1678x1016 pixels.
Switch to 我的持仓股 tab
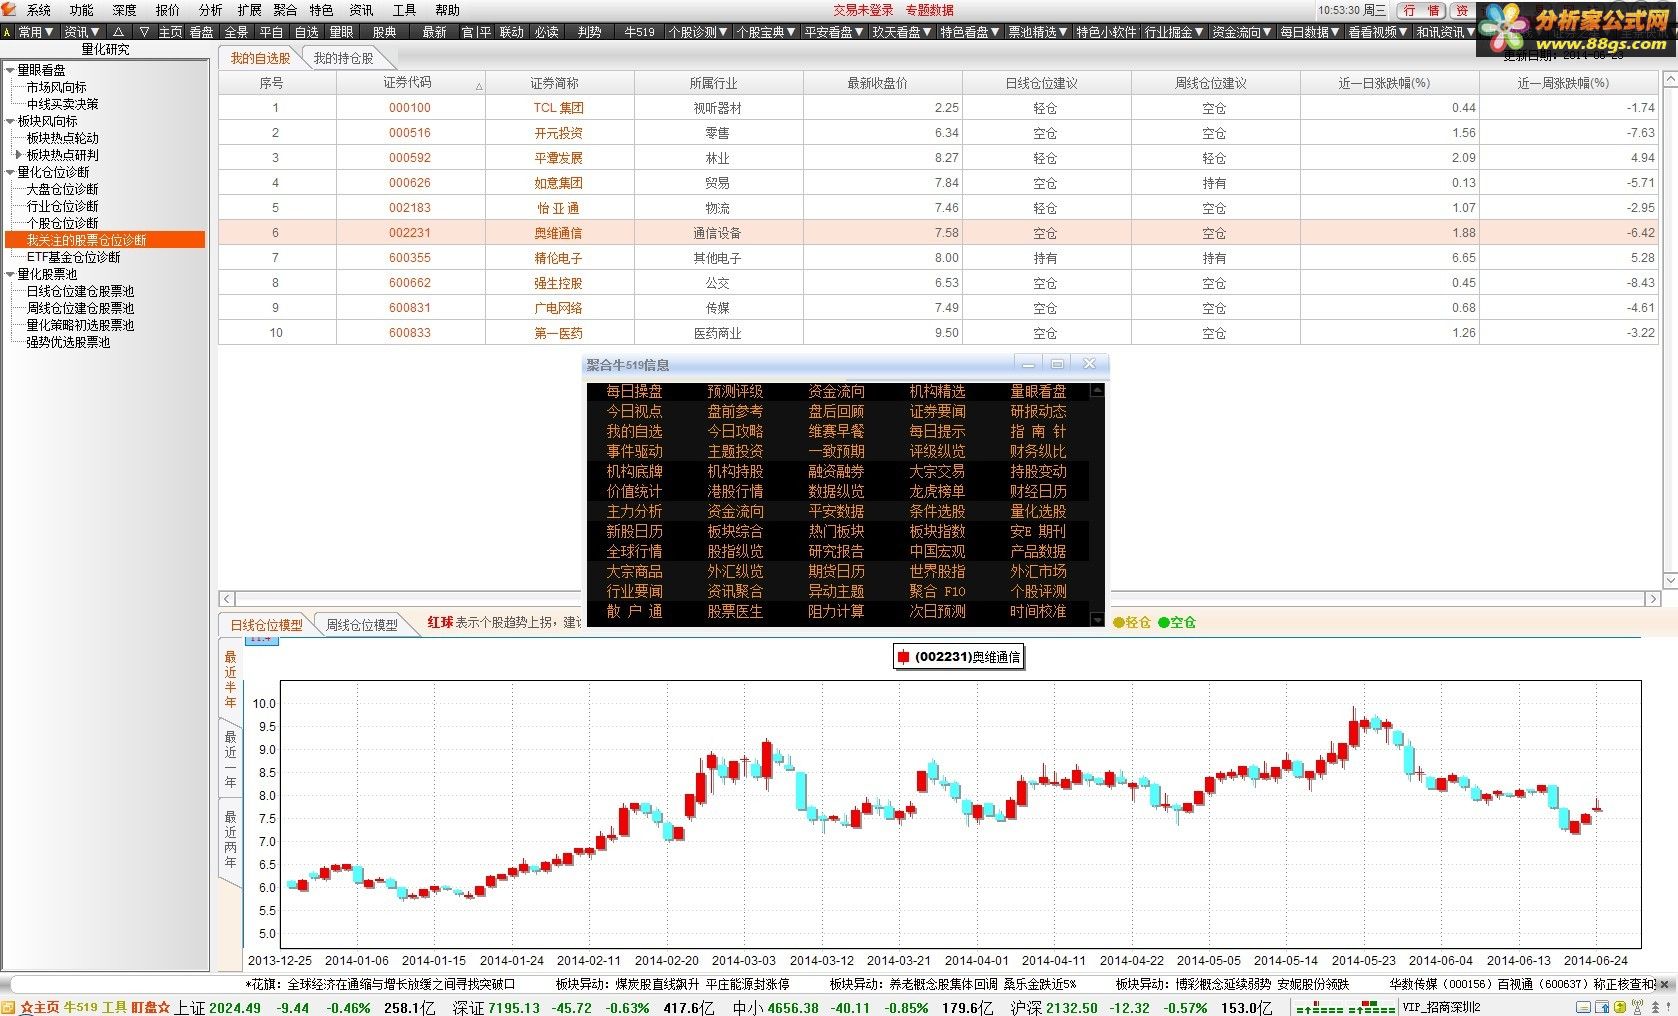coord(343,58)
